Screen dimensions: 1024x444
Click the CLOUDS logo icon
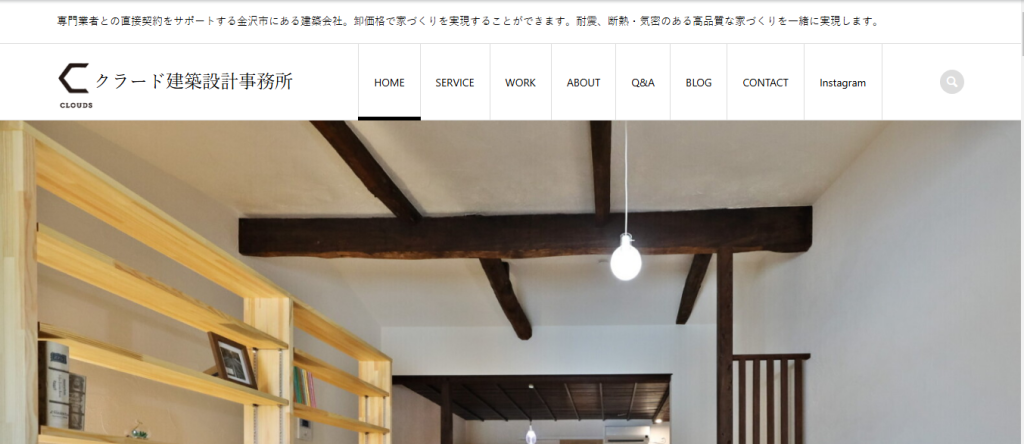(74, 78)
